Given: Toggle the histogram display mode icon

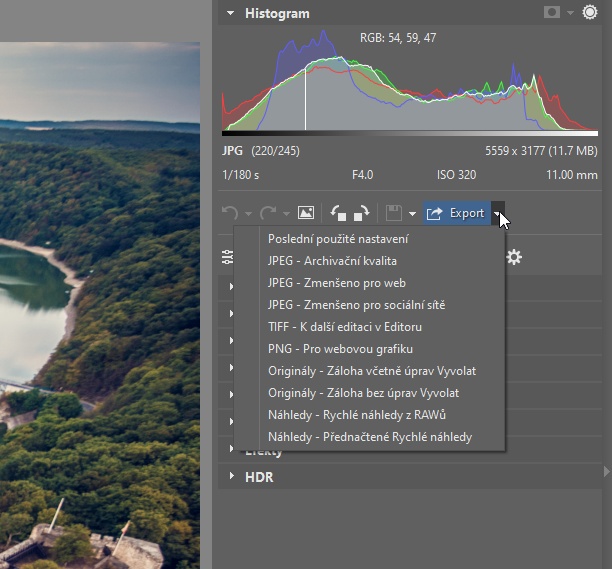Looking at the screenshot, I should [552, 12].
